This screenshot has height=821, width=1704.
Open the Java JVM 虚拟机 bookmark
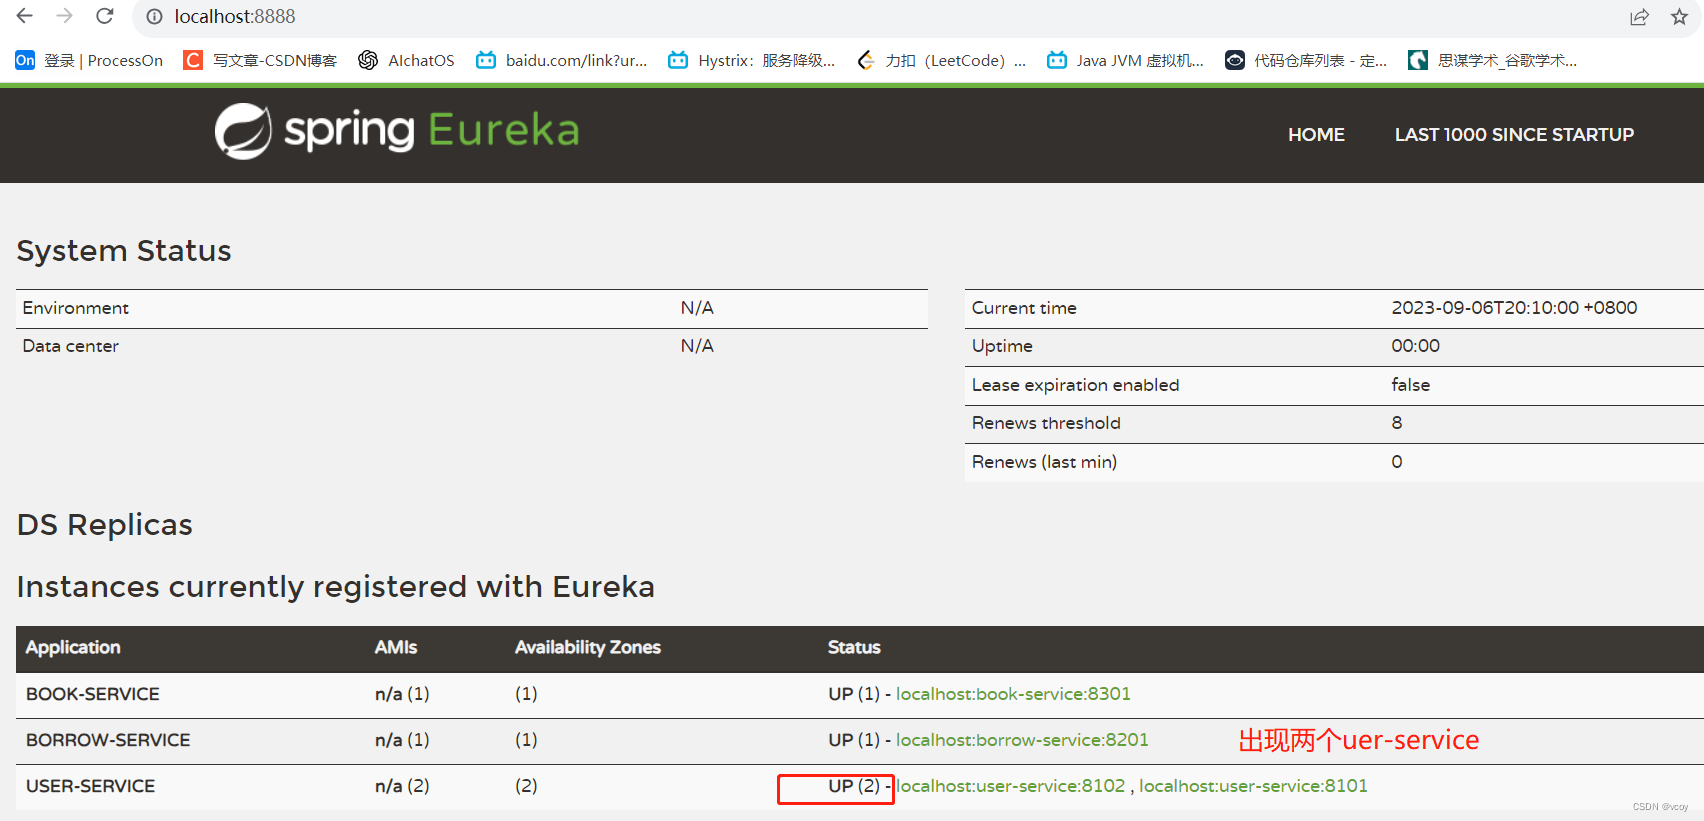[1125, 60]
